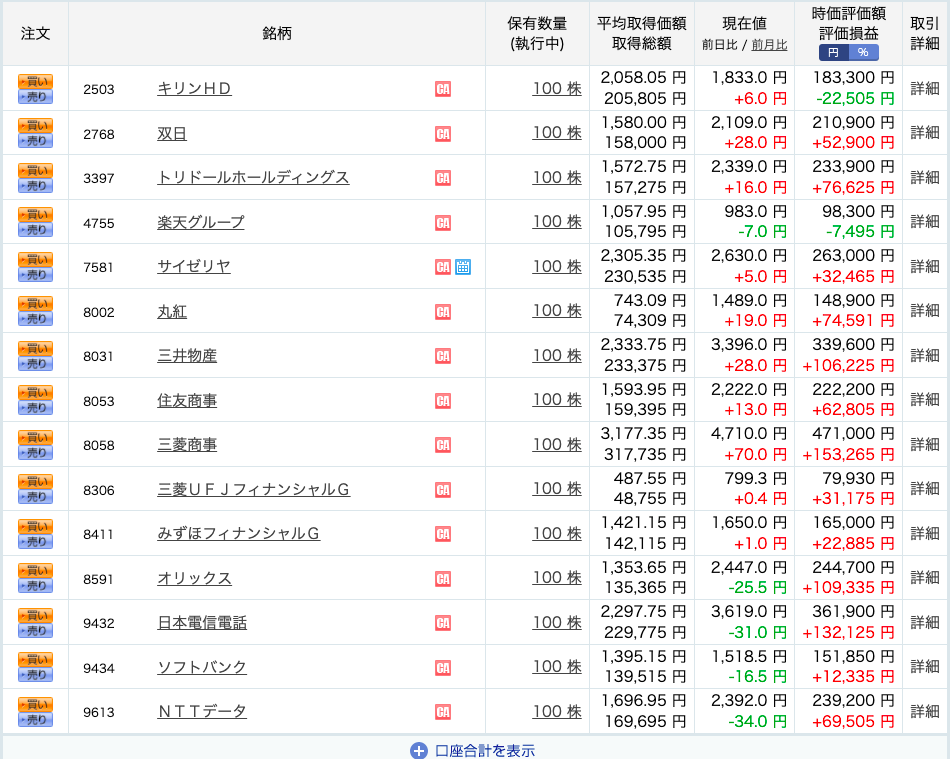
Task: Open 詳細 for NTTデータ row
Action: click(925, 712)
